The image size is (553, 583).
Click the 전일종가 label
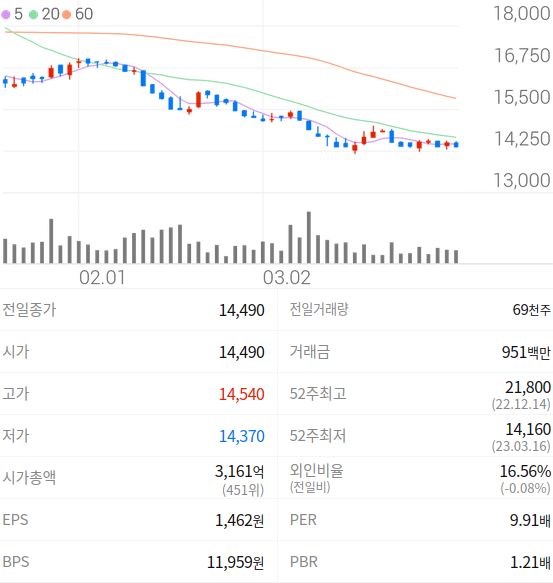coord(29,310)
